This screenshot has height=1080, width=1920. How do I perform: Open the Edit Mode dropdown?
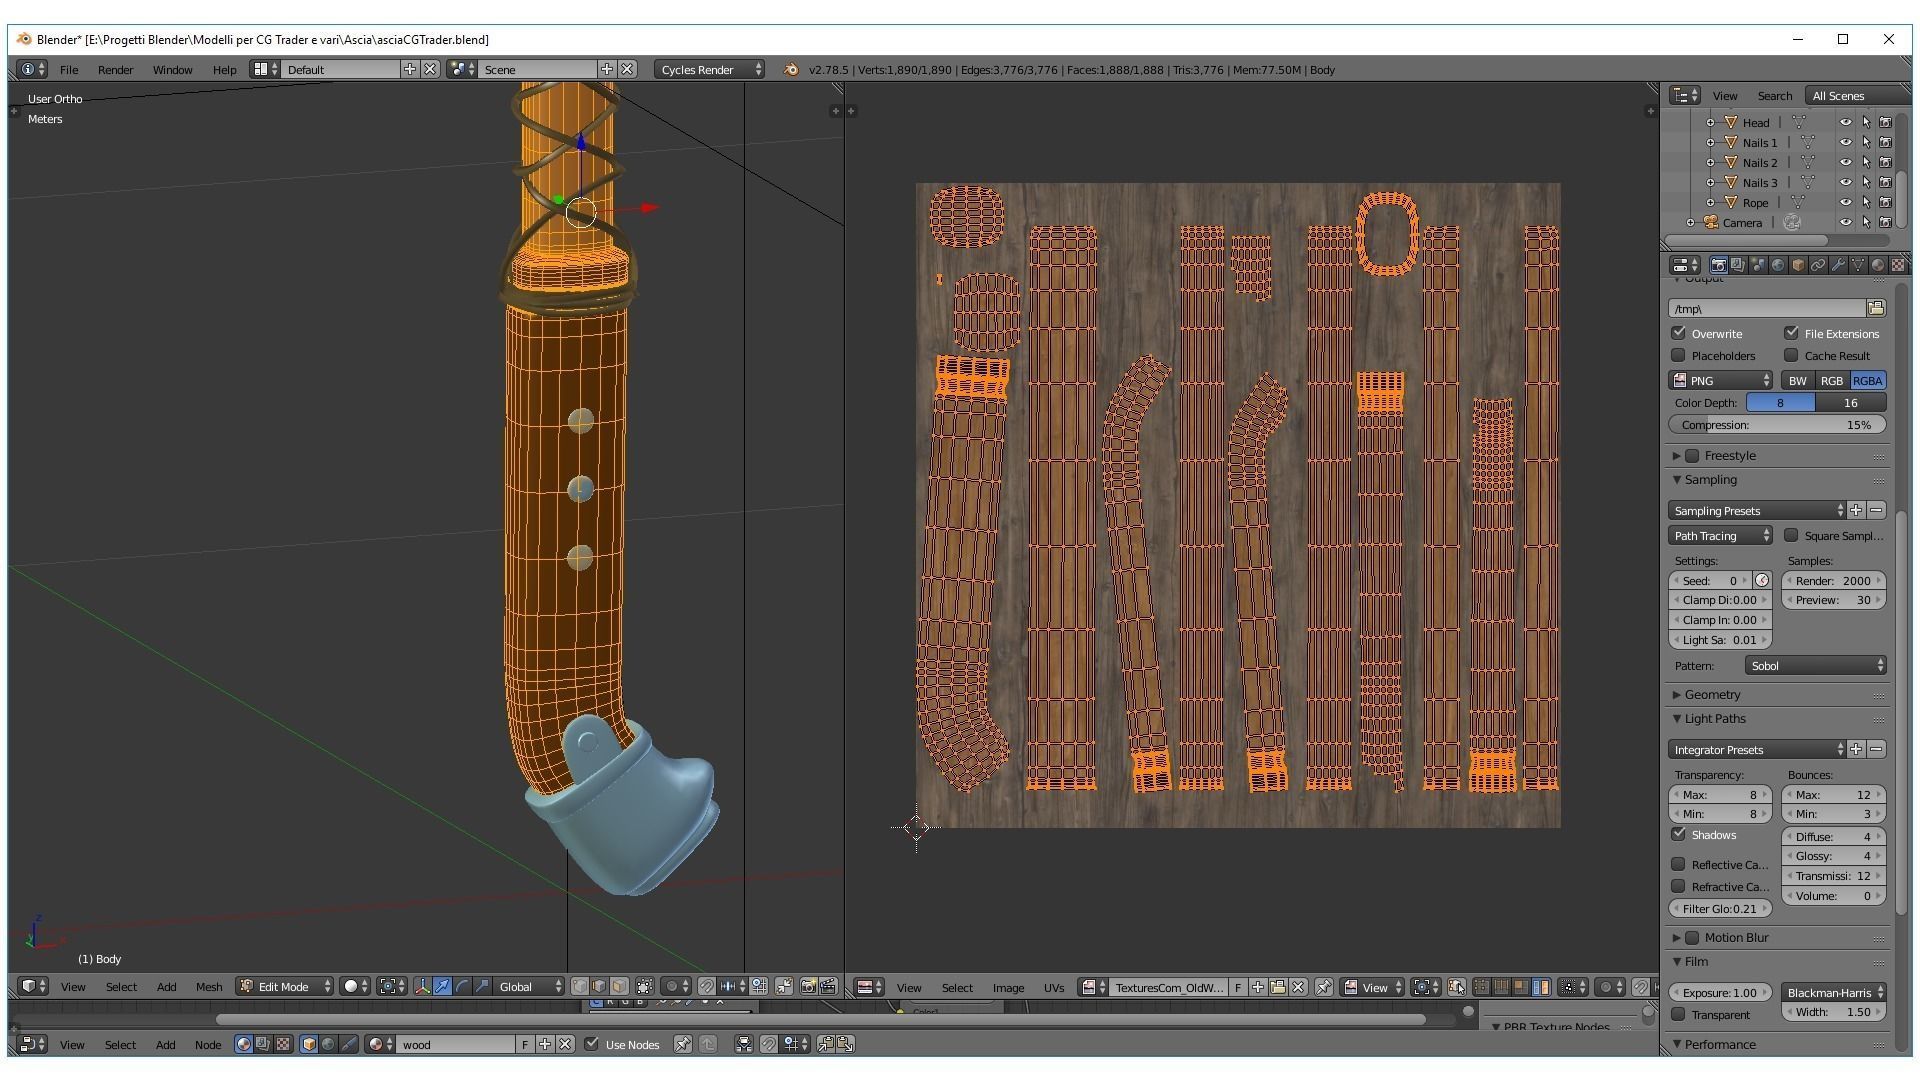[x=285, y=986]
